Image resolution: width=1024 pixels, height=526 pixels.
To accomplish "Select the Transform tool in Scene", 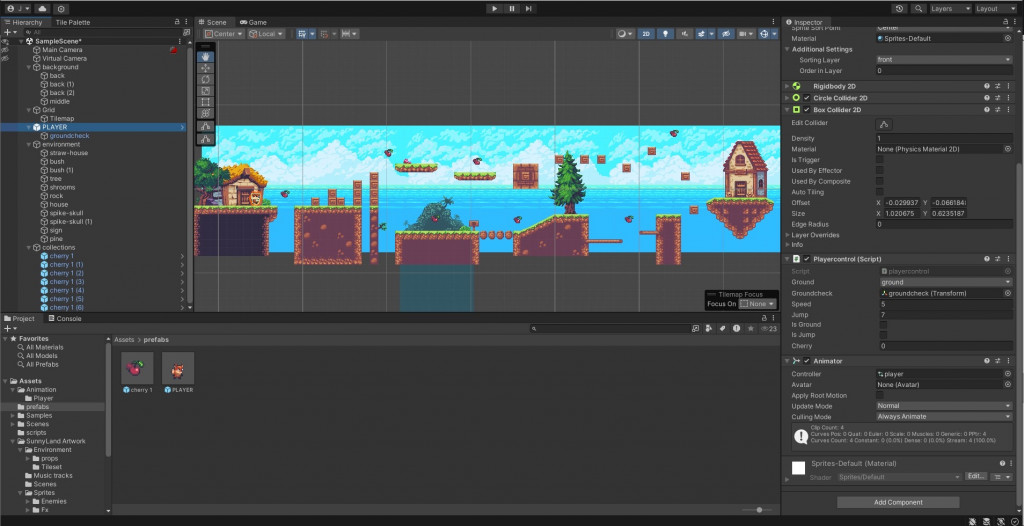I will 206,113.
